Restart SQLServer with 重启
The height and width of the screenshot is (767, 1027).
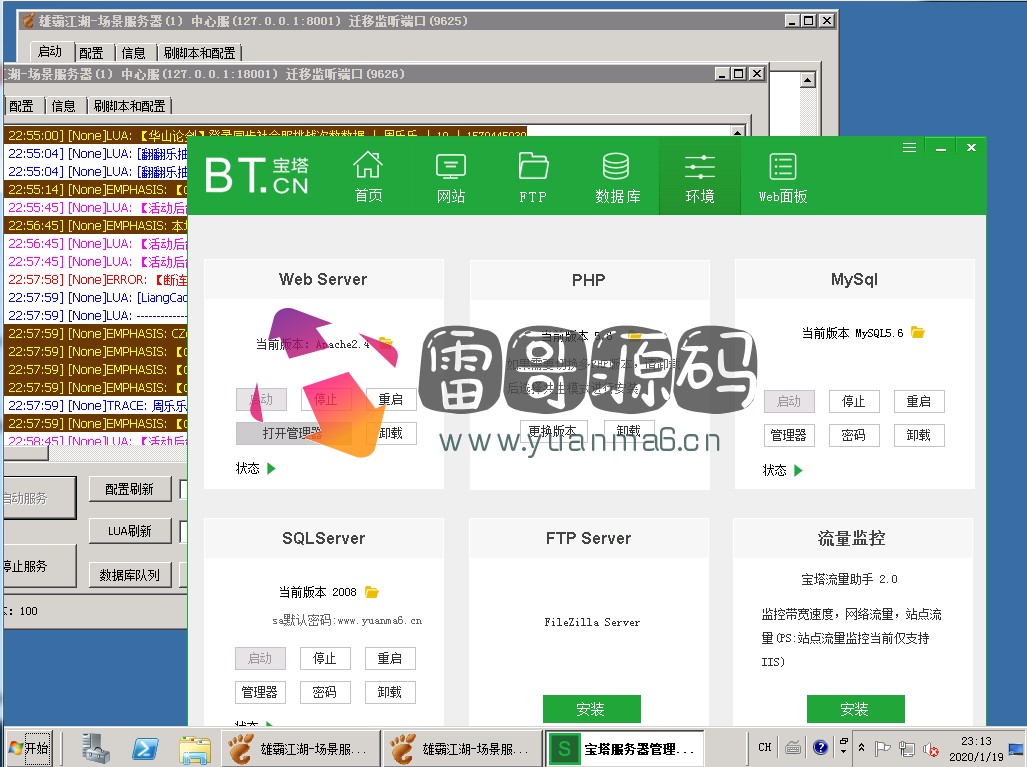(x=390, y=658)
